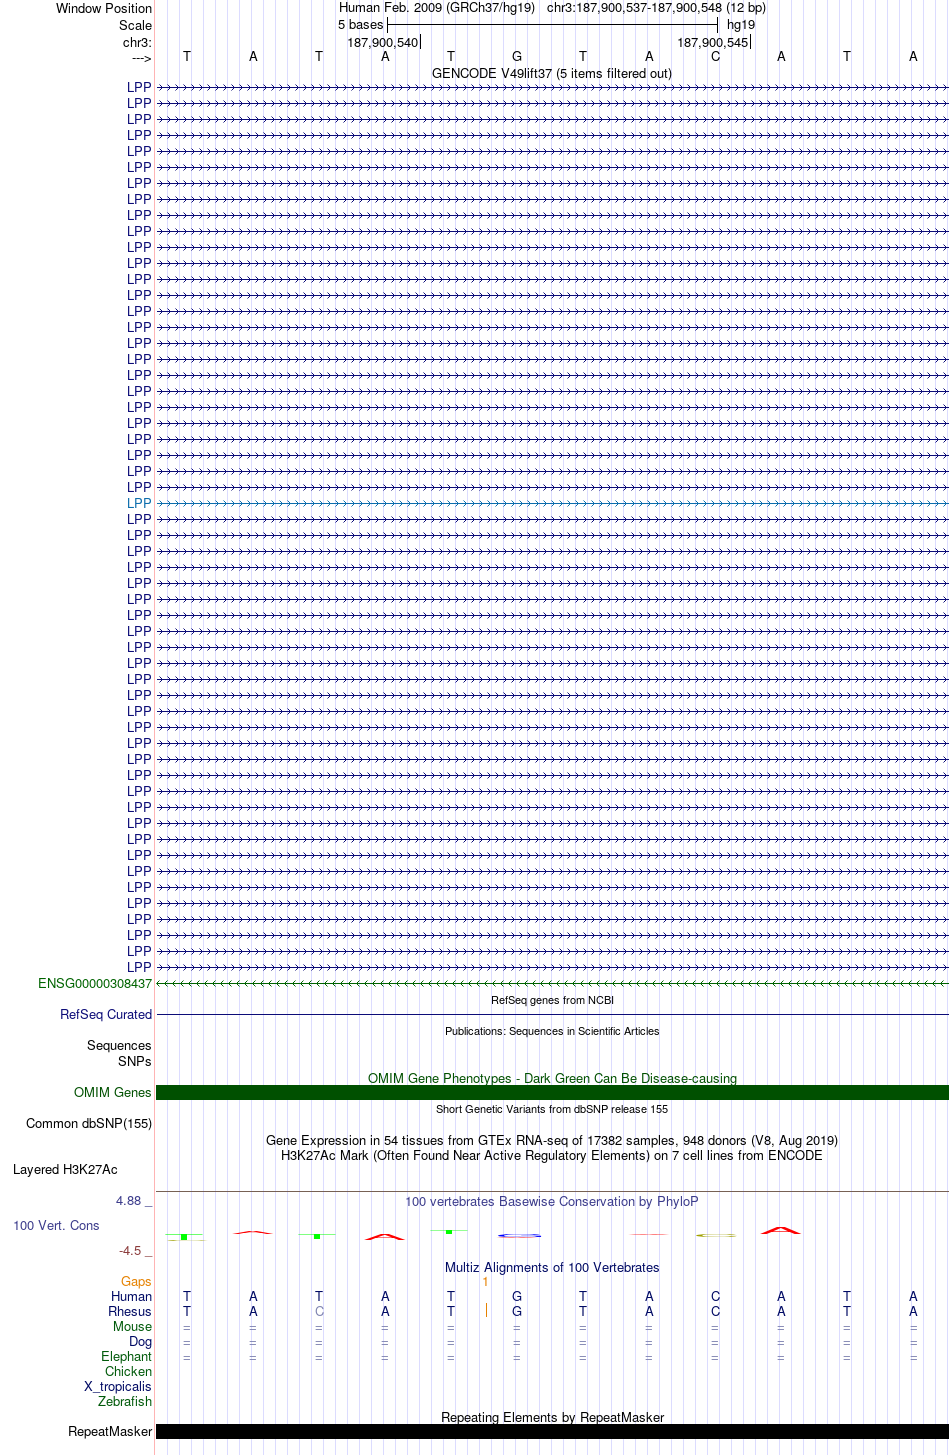The width and height of the screenshot is (950, 1455).
Task: Click the 187,900,545 coordinate marker
Action: pos(713,42)
